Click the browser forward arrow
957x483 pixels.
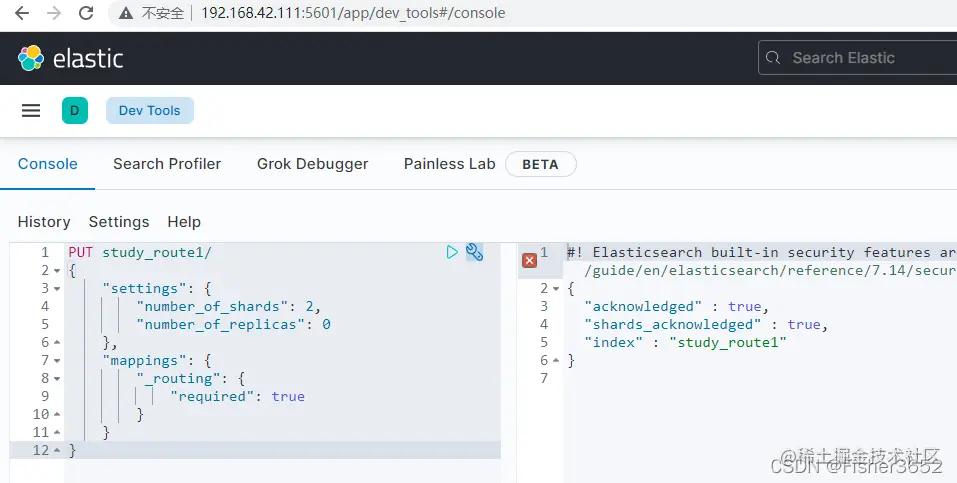point(54,13)
